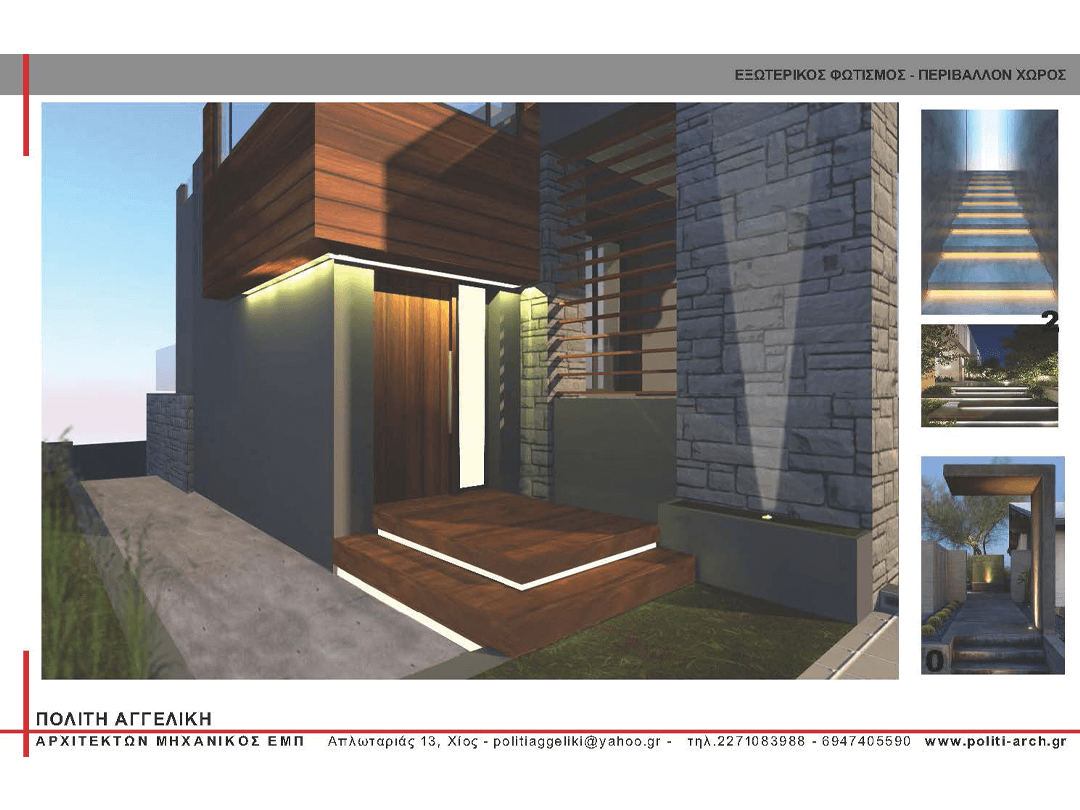Screen dimensions: 1080x810
Task: Click the text ΑΡΧΙΤΕΚΤΩΝ ΜΗΧΑΝΙΚΟΣ ΕΜΠ
Action: pos(169,742)
